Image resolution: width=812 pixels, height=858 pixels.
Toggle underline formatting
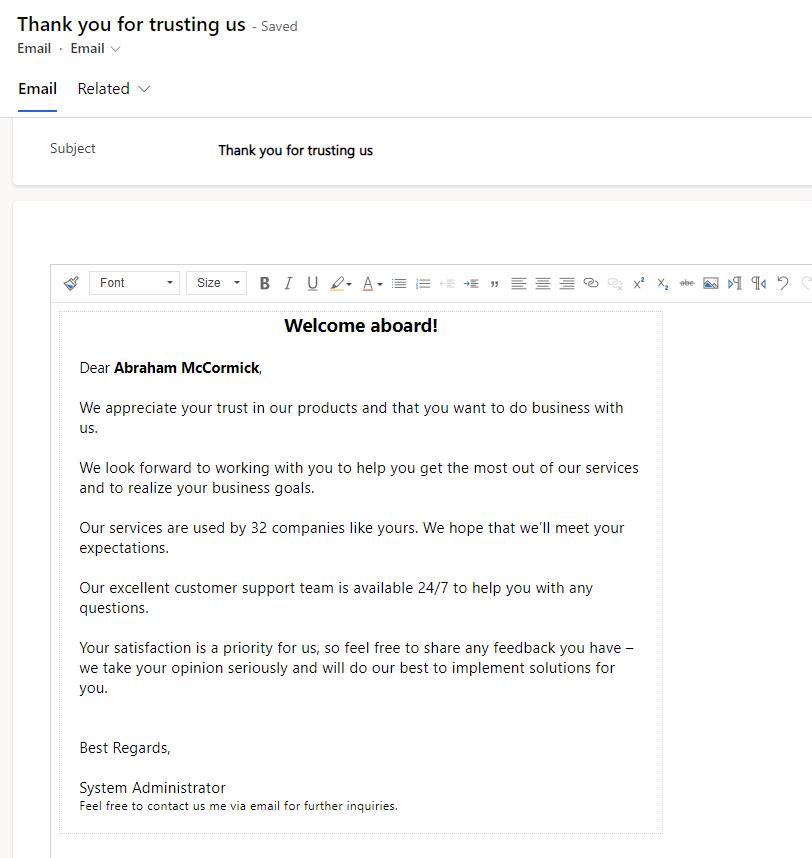pyautogui.click(x=312, y=283)
